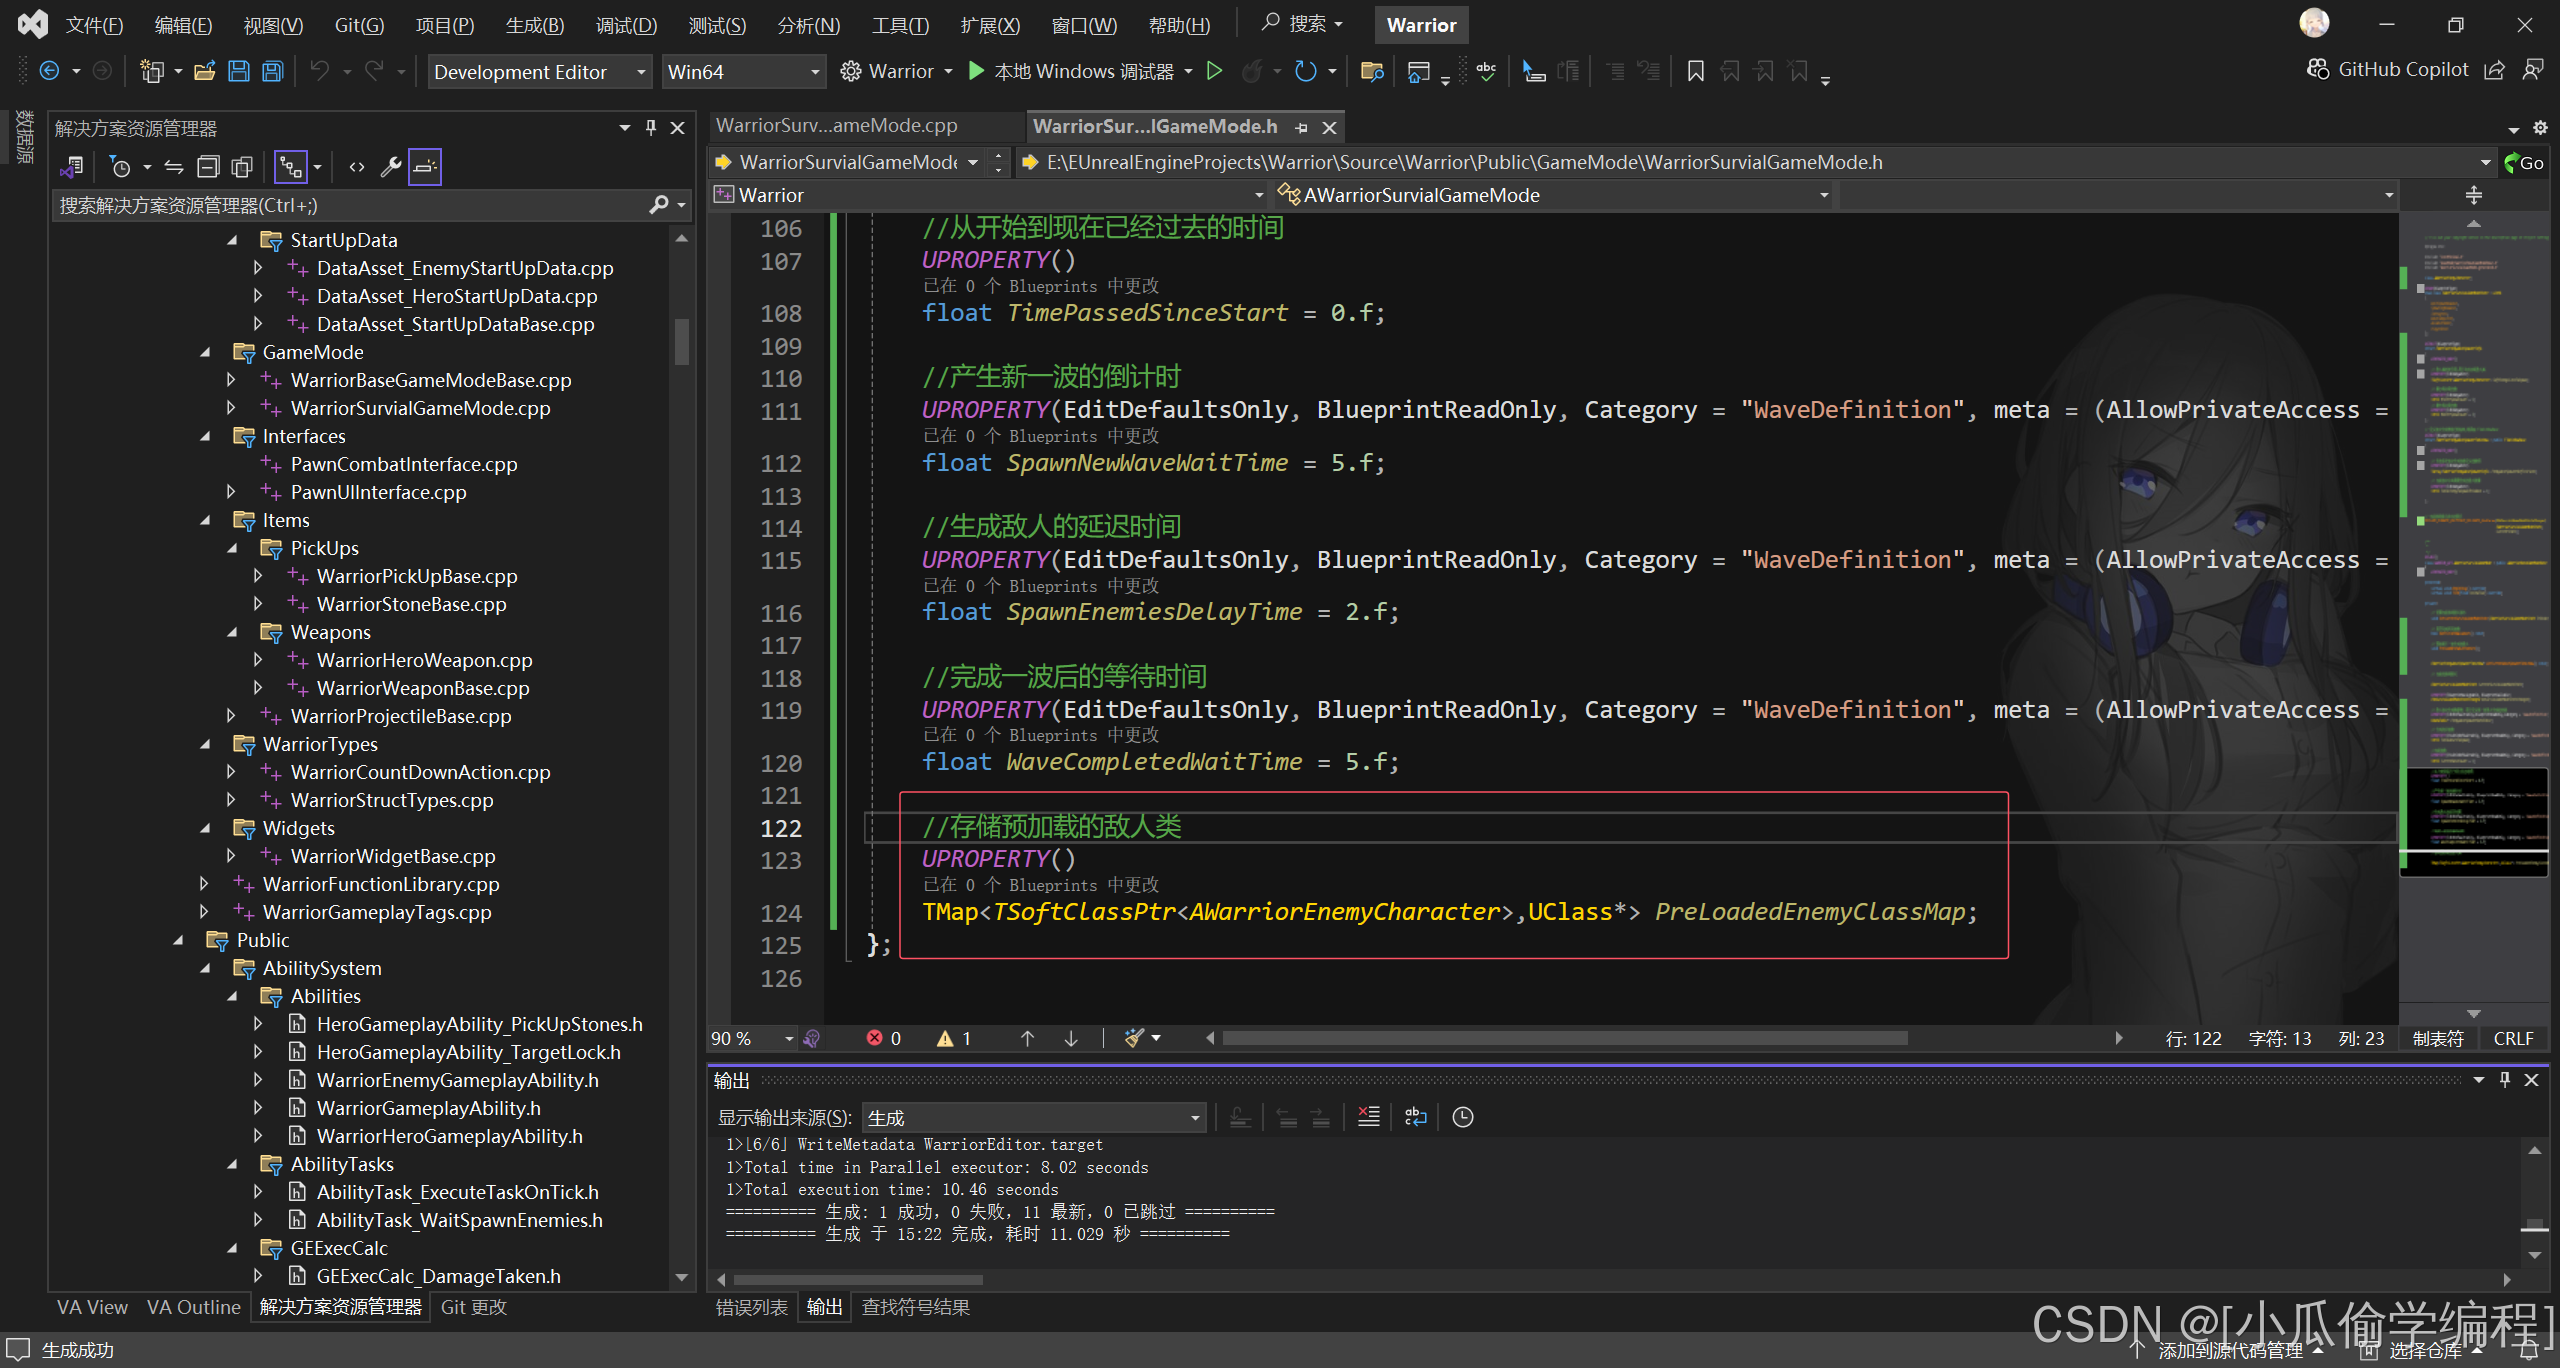The width and height of the screenshot is (2560, 1368).
Task: Open Properties wrench icon in Solution Explorer
Action: 391,167
